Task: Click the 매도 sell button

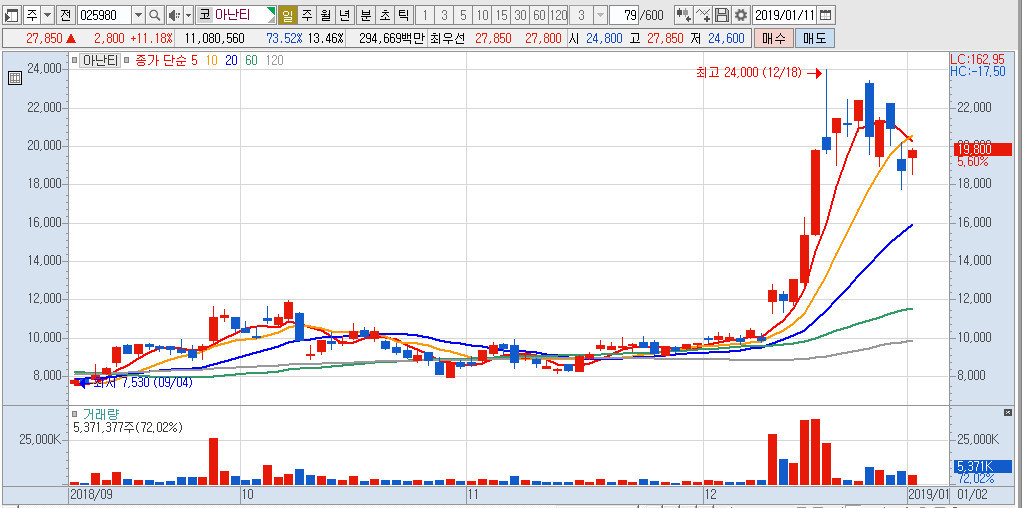Action: (x=815, y=38)
